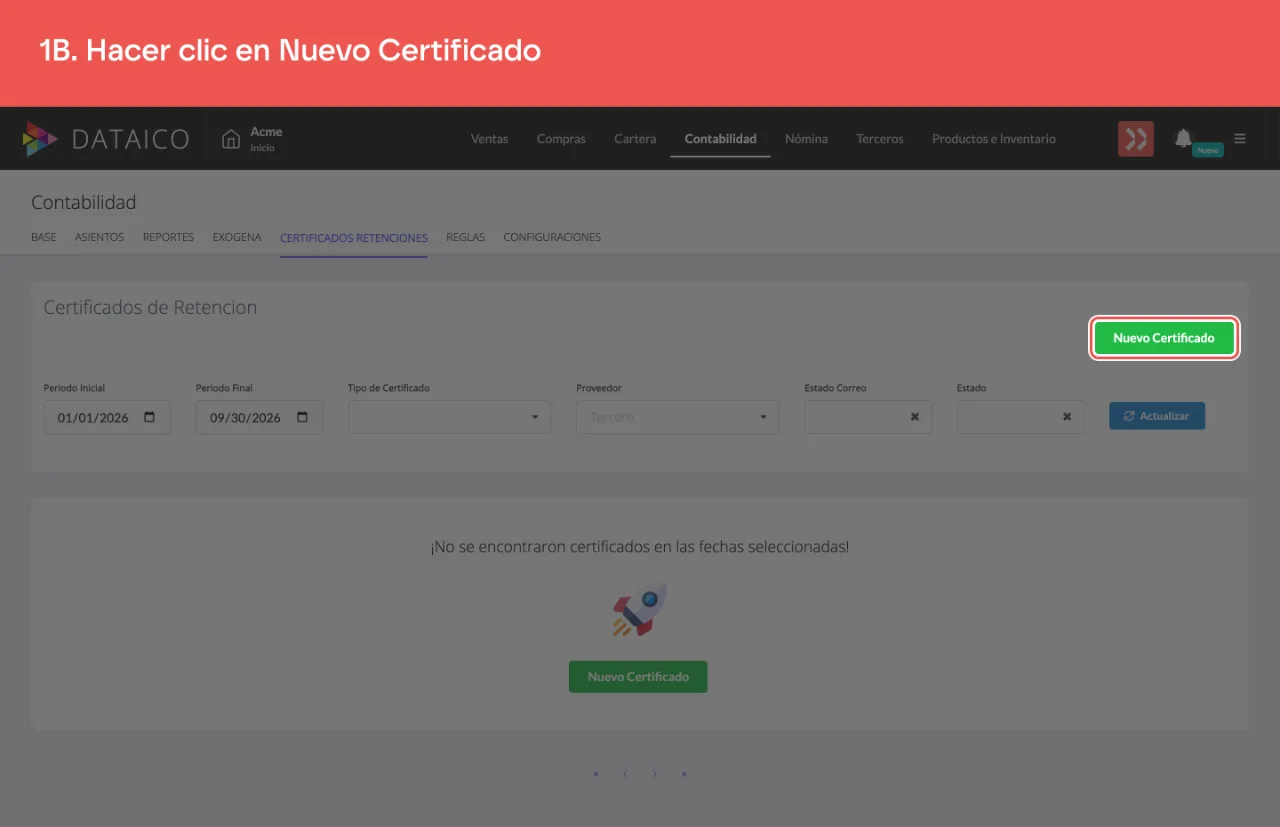Open the Terceros menu

click(880, 139)
